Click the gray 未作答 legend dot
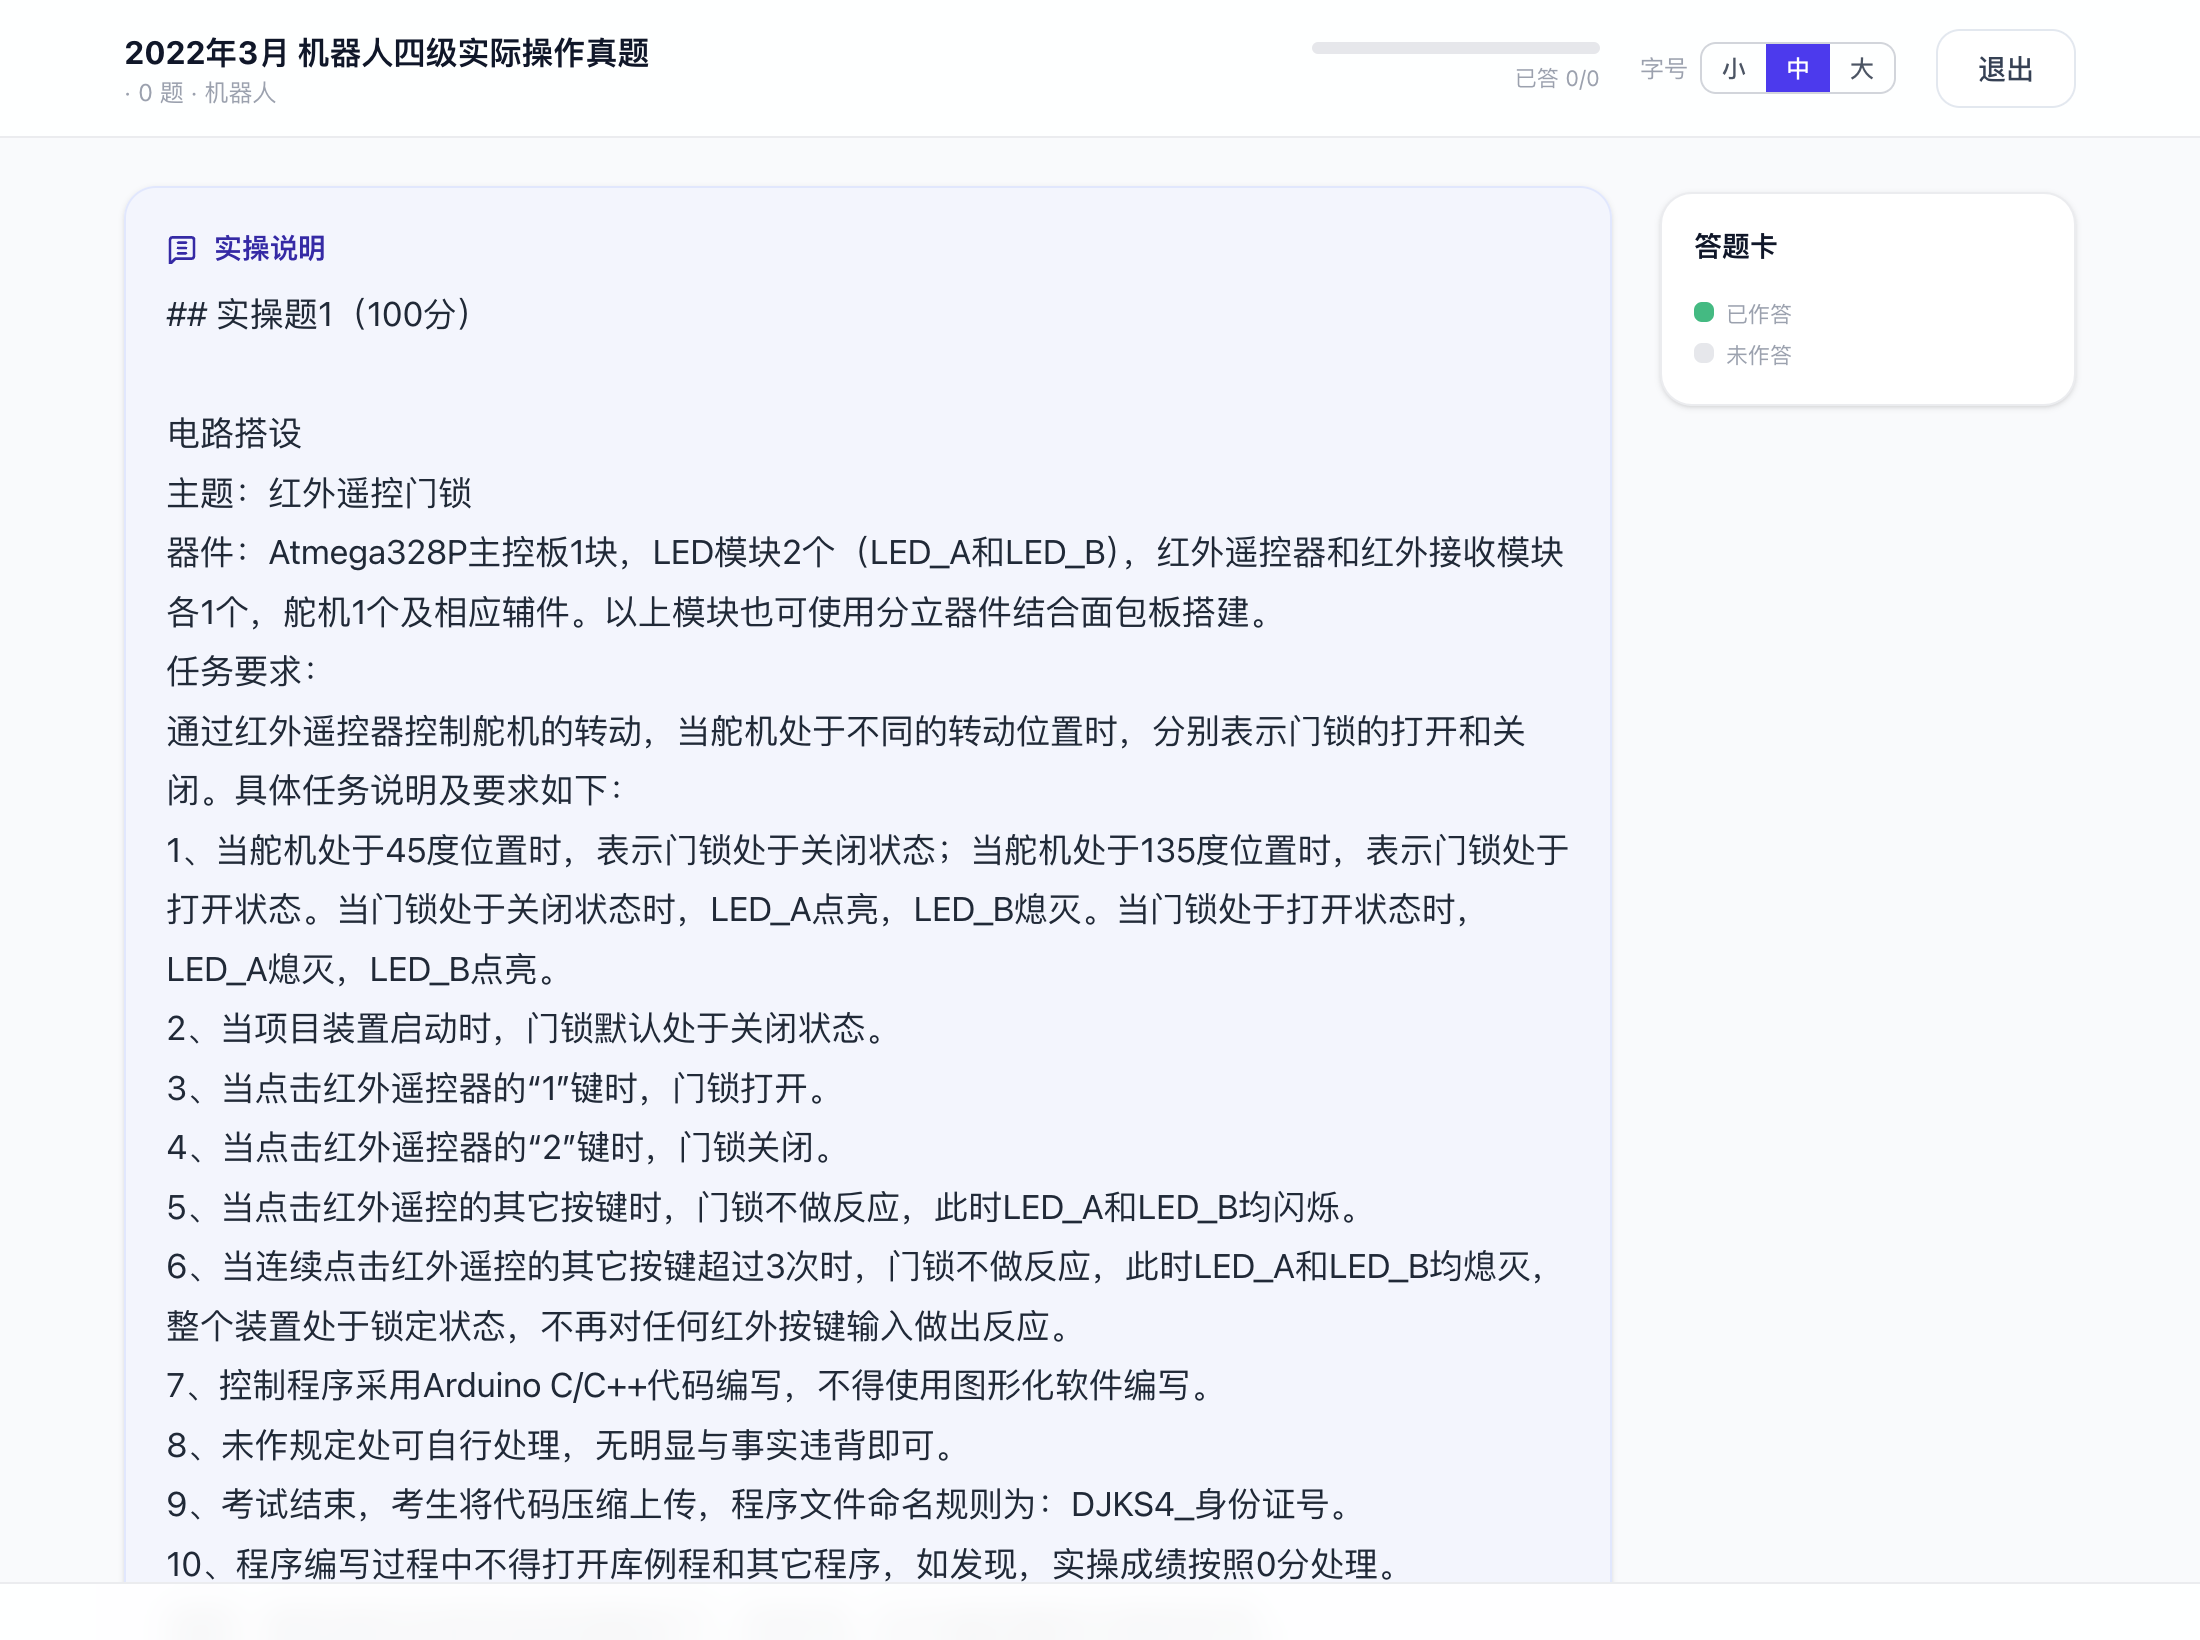The image size is (2200, 1640). 1704,353
